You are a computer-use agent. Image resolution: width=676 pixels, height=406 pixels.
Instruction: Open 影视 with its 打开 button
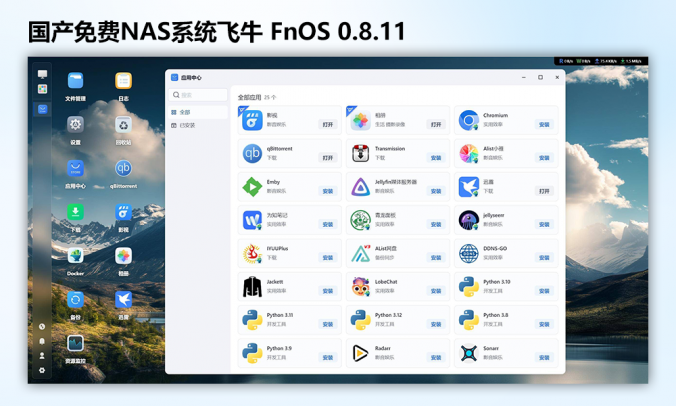pos(328,125)
